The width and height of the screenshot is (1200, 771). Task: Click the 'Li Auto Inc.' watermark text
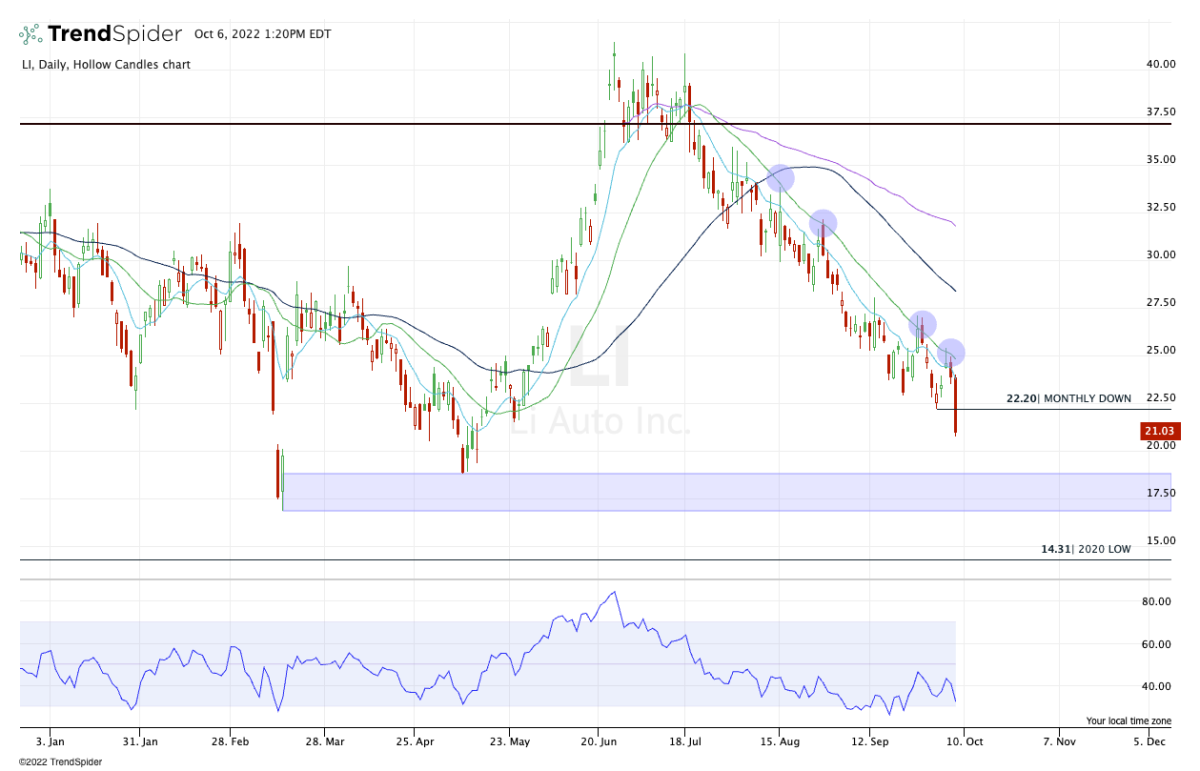pyautogui.click(x=599, y=420)
